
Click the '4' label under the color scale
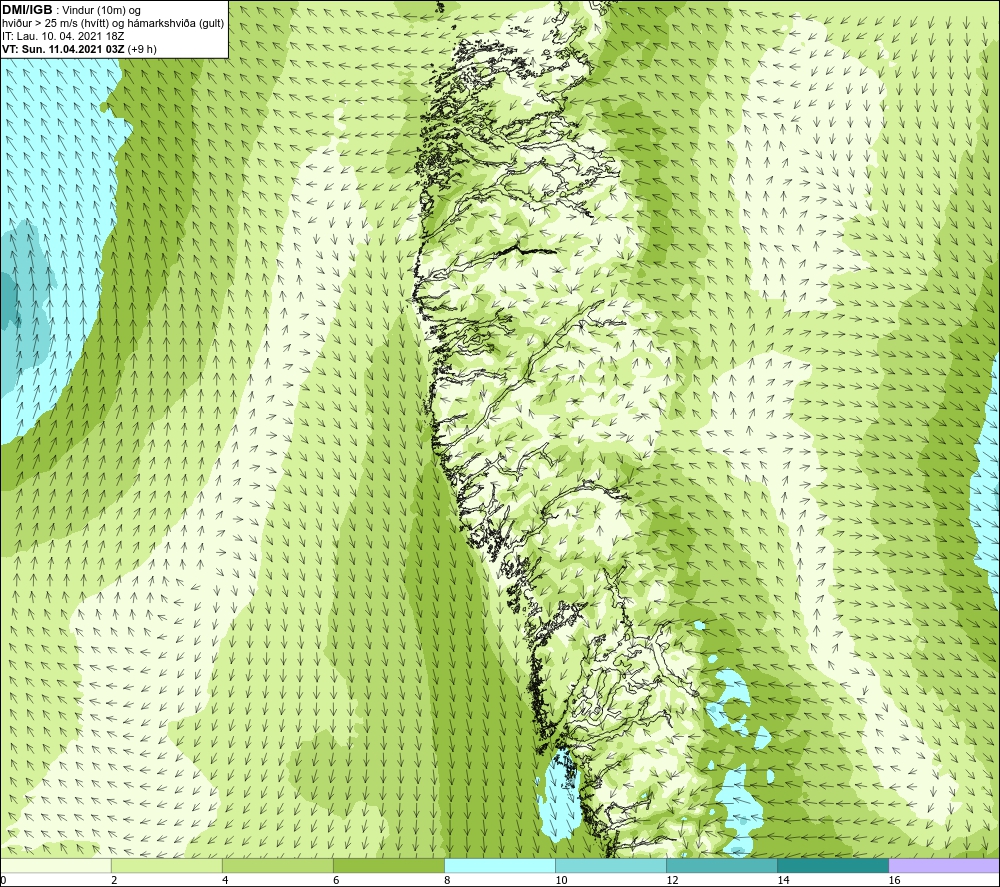(x=225, y=881)
